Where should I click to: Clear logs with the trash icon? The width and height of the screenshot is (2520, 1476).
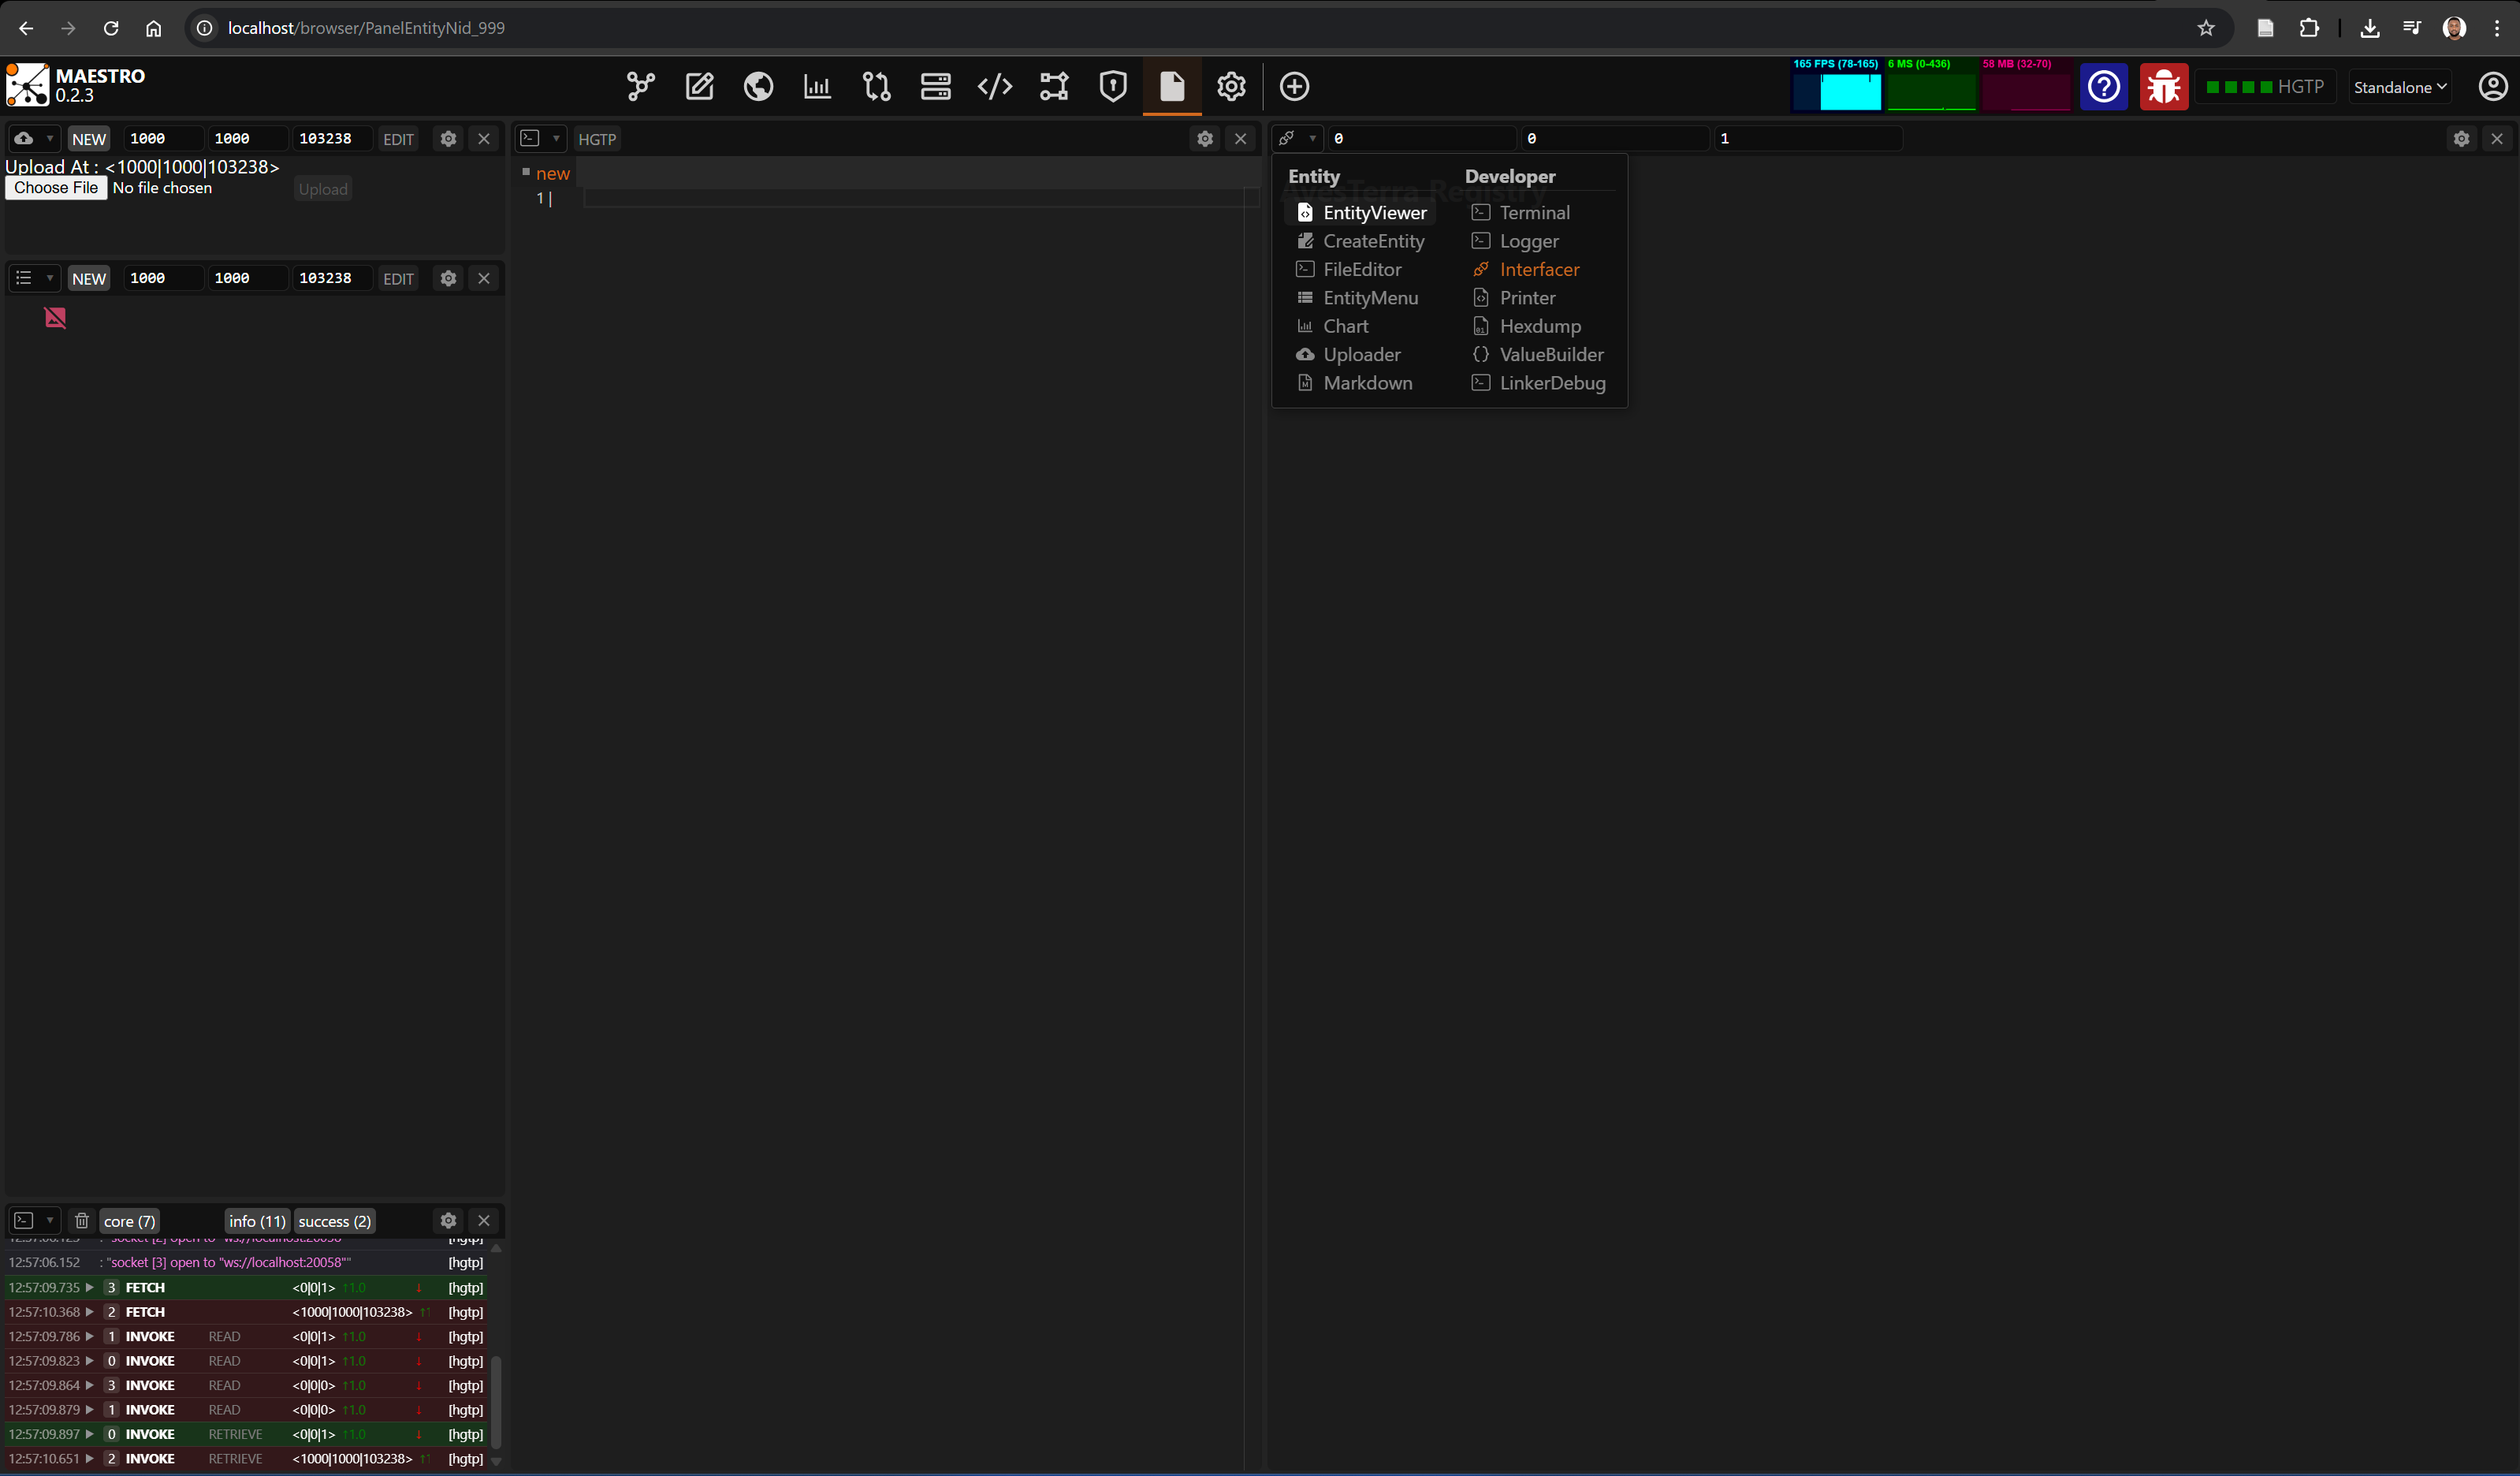82,1220
